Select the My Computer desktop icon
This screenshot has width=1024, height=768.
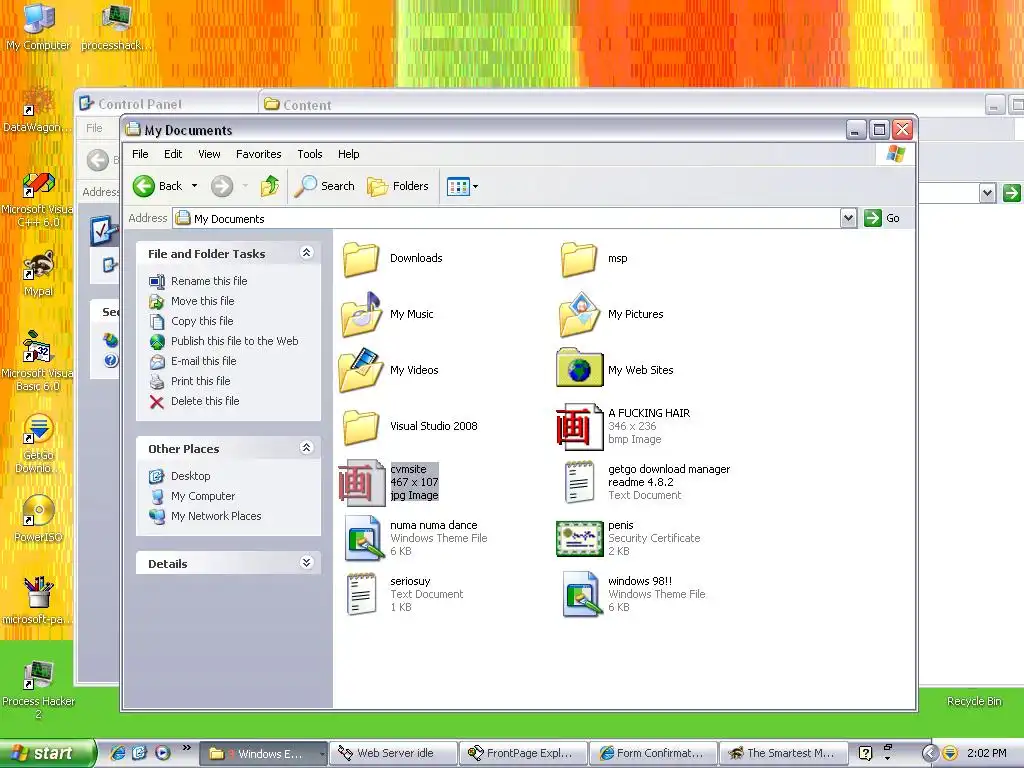coord(39,27)
